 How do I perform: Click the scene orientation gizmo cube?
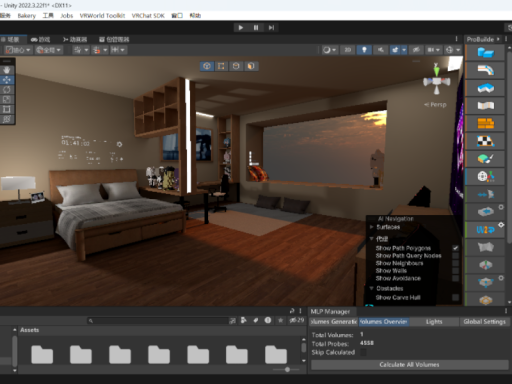tap(437, 81)
